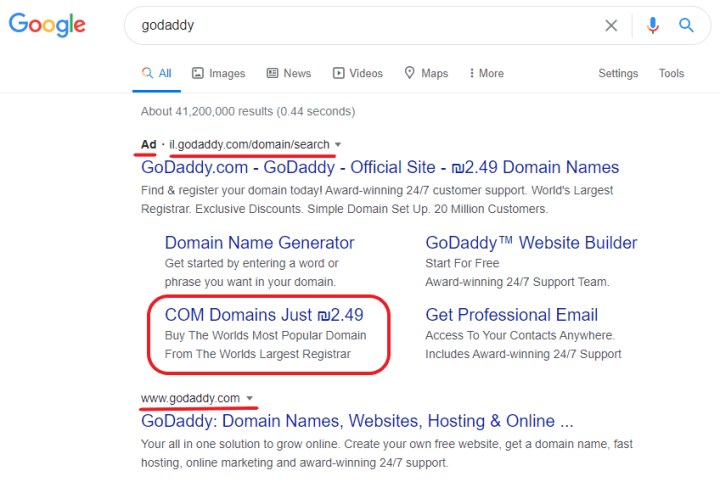This screenshot has height=482, width=720.
Task: Click the blue magnifier search button
Action: tap(686, 25)
